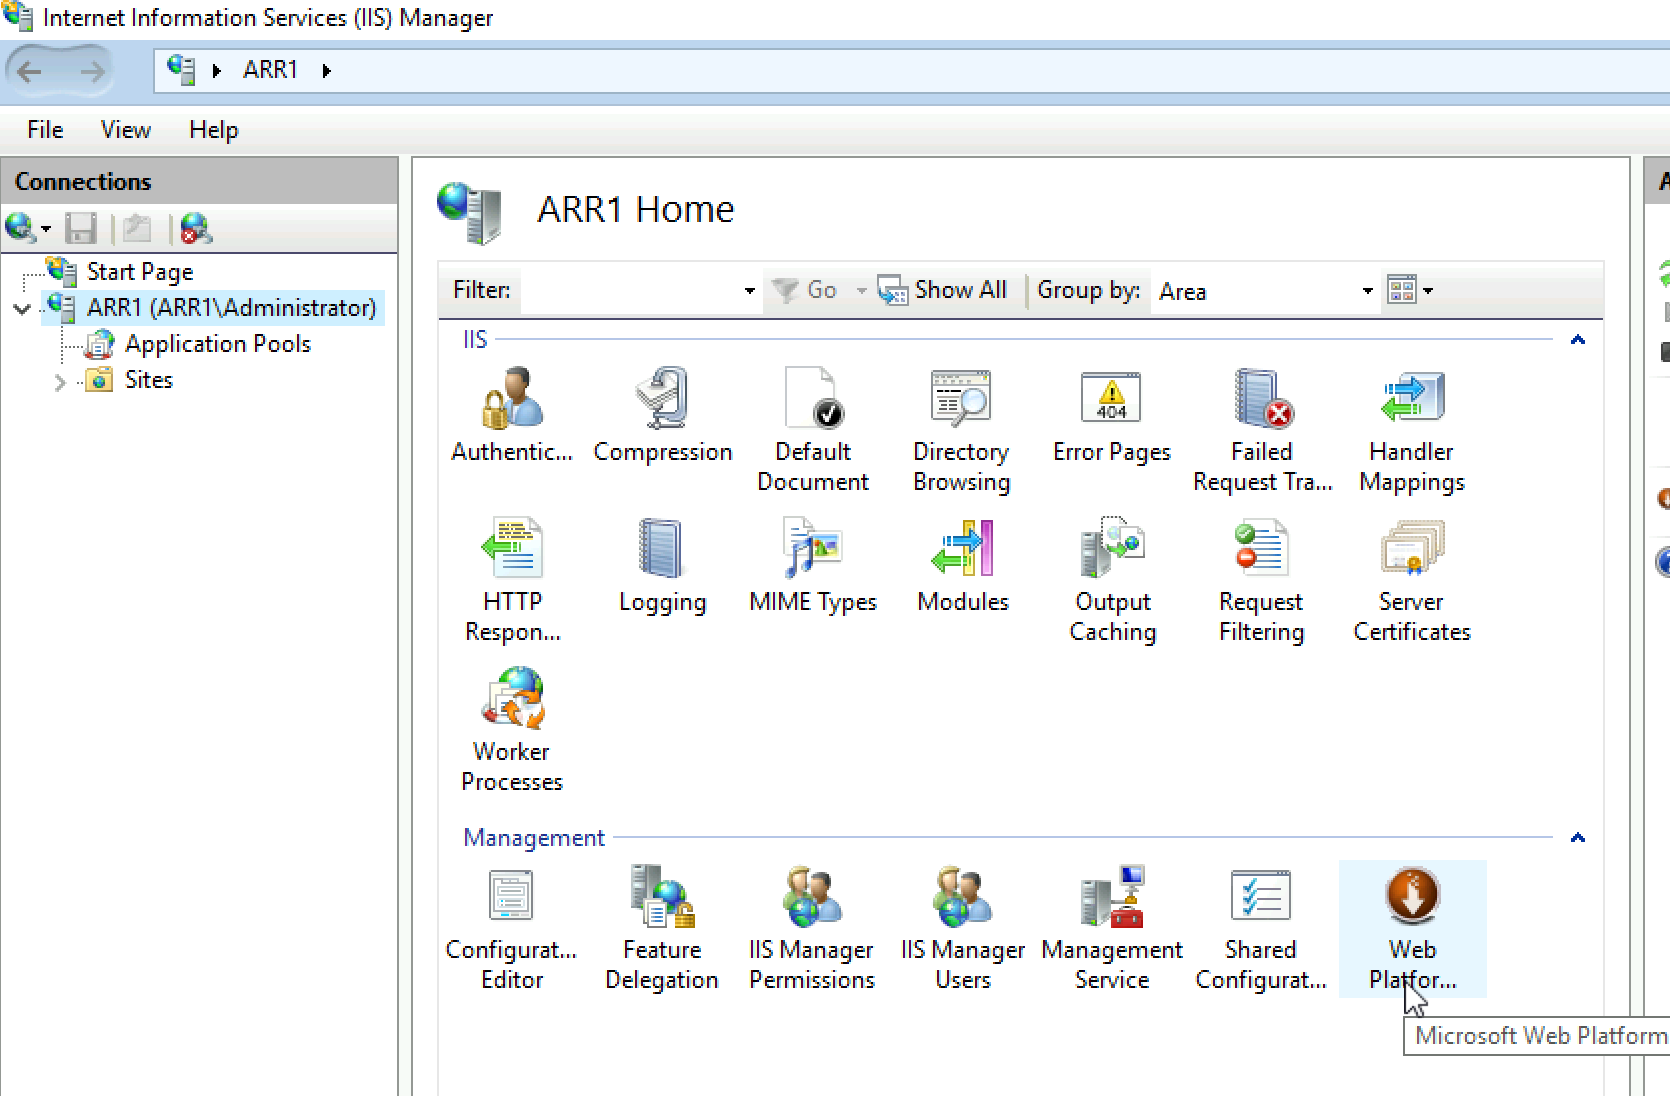Open IIS Manager Permissions
1670x1096 pixels.
click(812, 928)
